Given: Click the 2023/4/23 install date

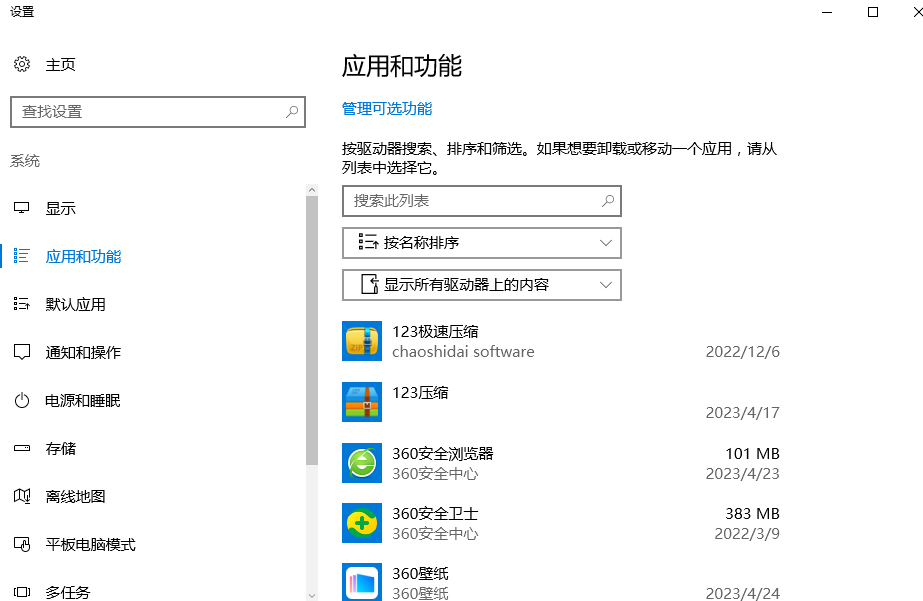Looking at the screenshot, I should pyautogui.click(x=743, y=474).
